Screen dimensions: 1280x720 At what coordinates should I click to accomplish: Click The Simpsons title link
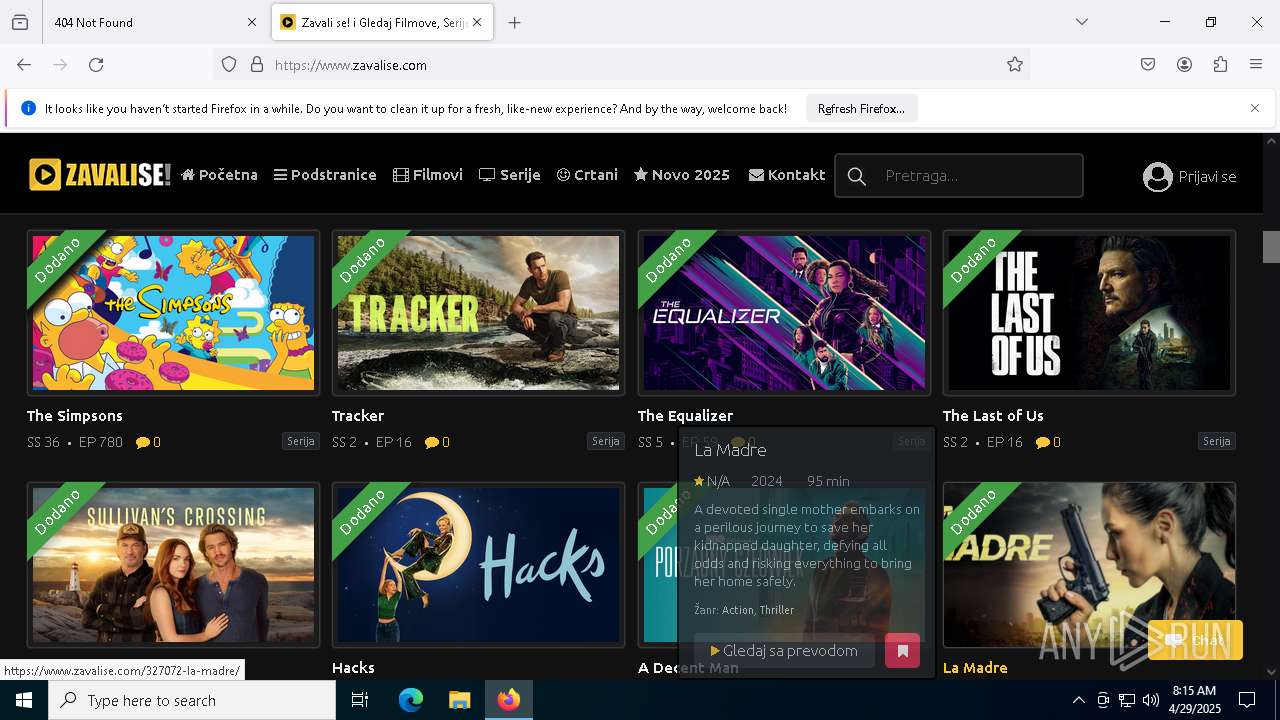click(x=75, y=416)
